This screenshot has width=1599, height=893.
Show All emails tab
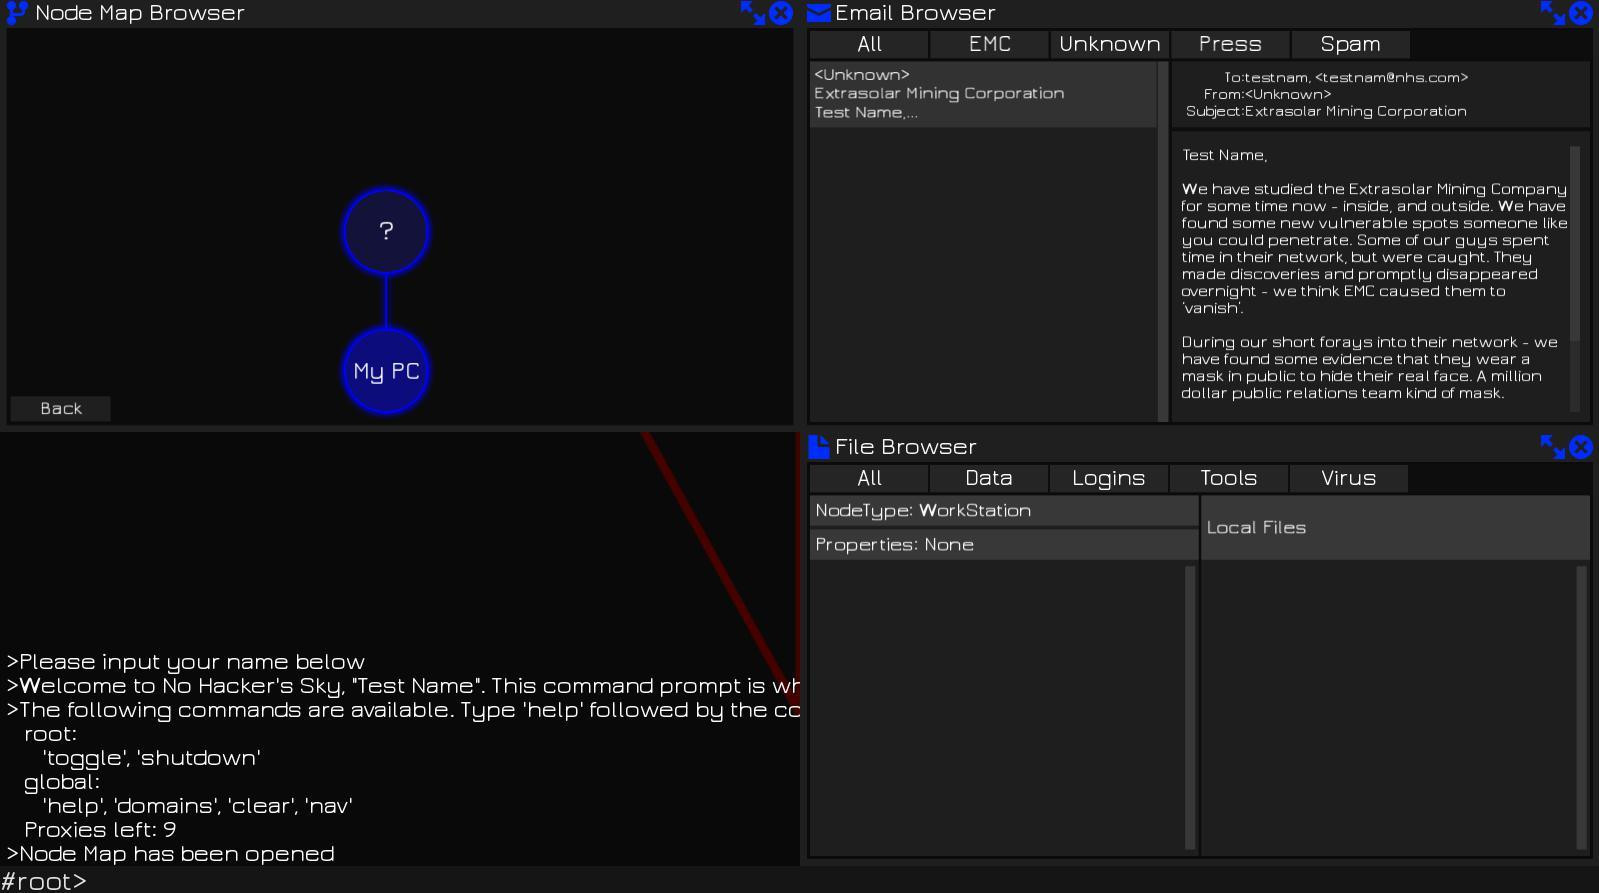[x=869, y=44]
